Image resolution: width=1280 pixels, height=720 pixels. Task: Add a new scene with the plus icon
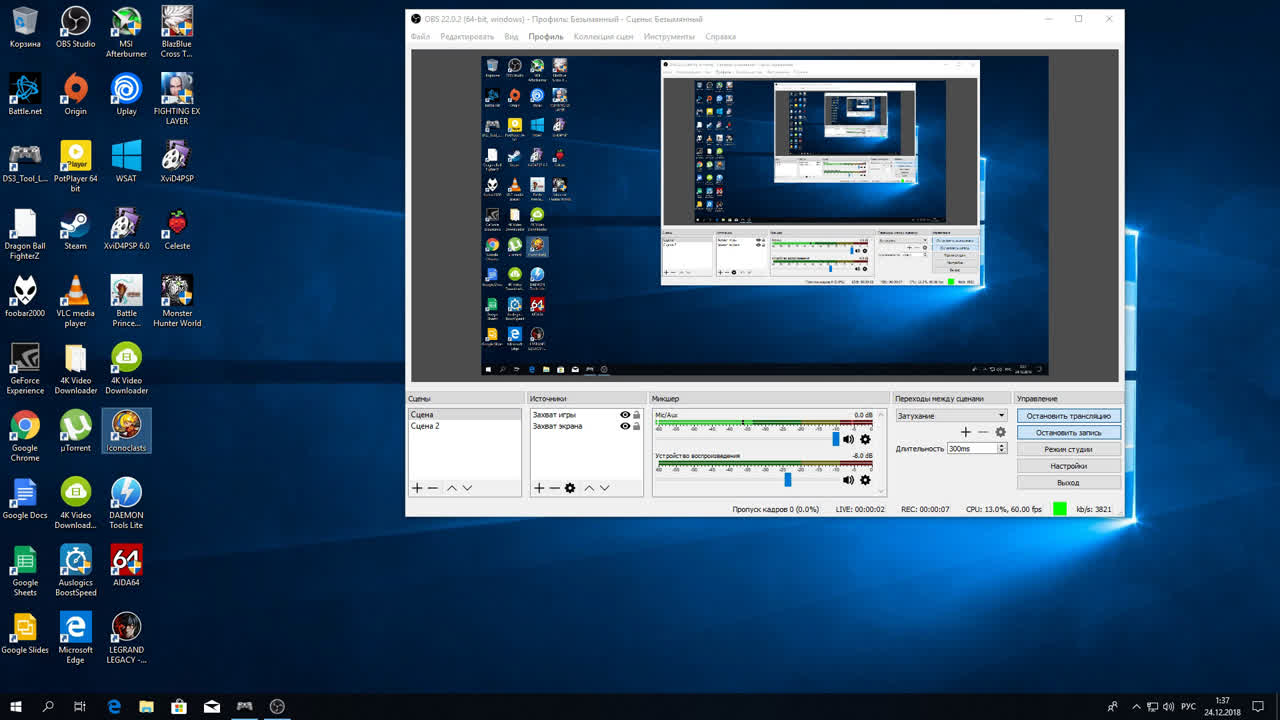(417, 488)
